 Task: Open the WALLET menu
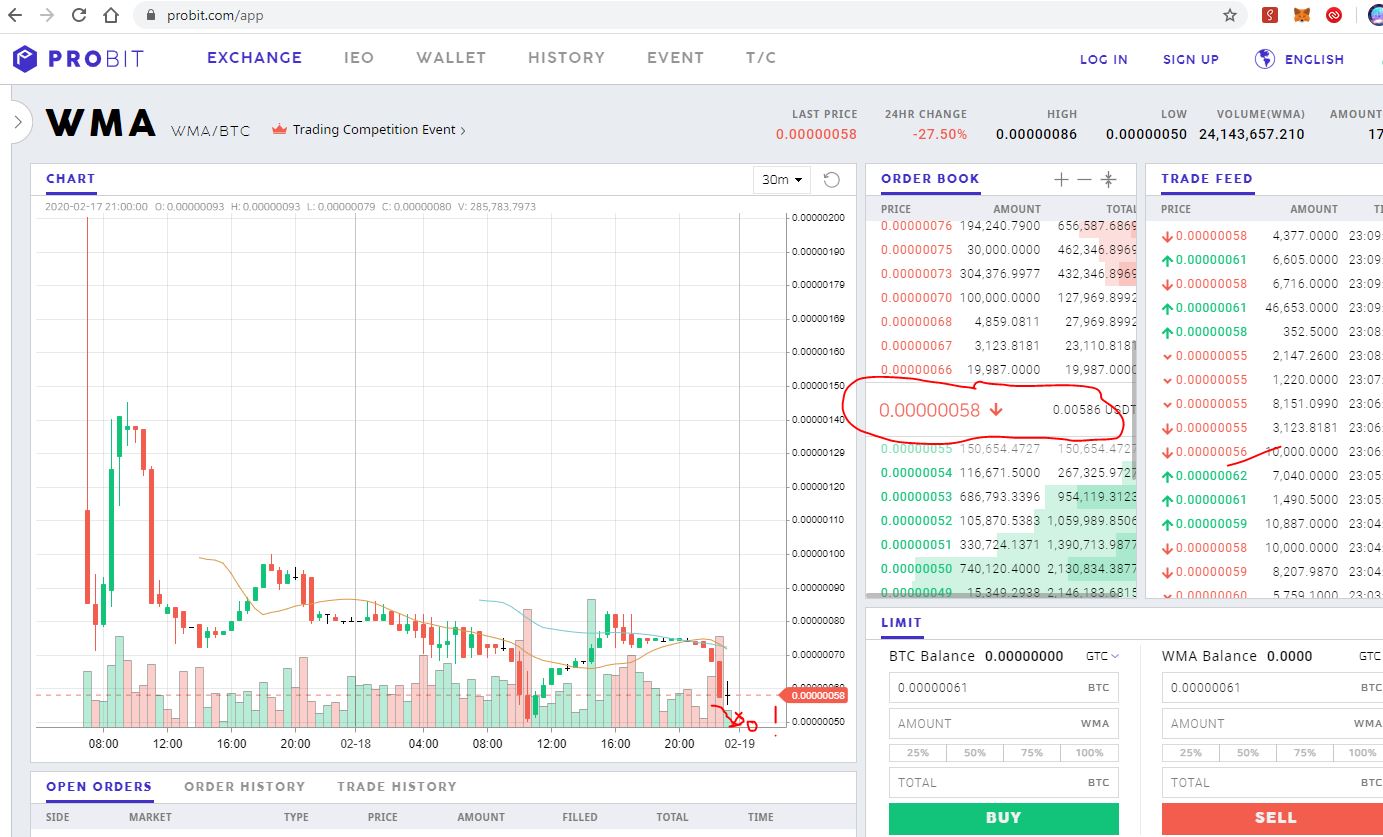coord(451,58)
